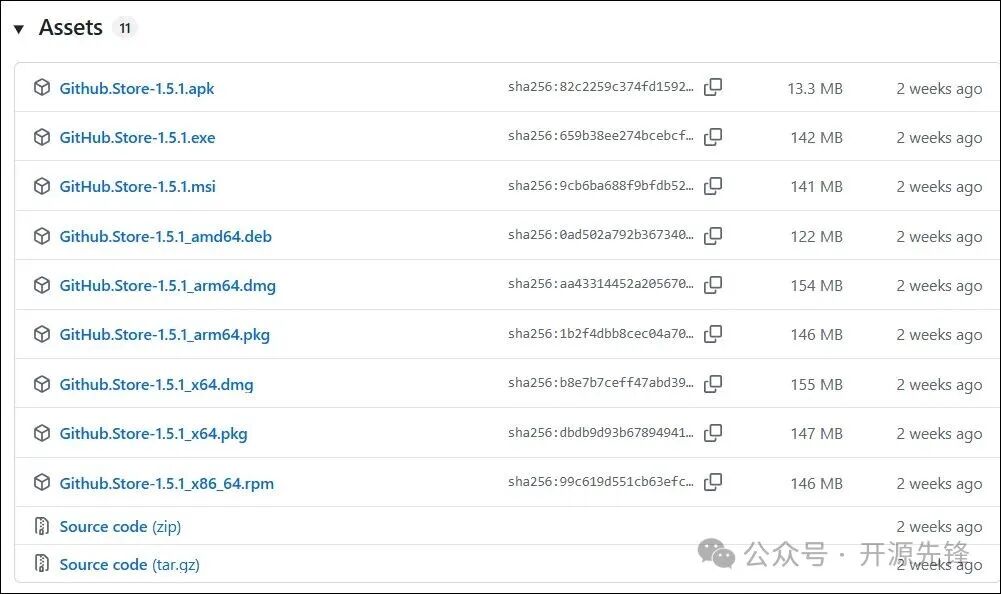Viewport: 1001px width, 594px height.
Task: Click the package icon beside x64.dmg
Action: 42,384
